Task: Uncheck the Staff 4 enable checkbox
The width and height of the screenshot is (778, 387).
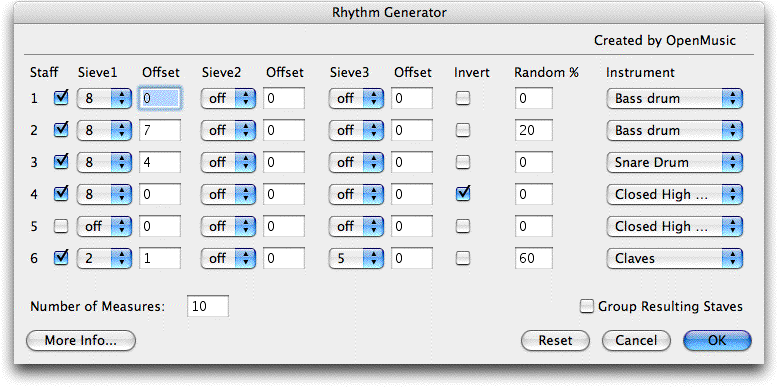Action: (61, 194)
